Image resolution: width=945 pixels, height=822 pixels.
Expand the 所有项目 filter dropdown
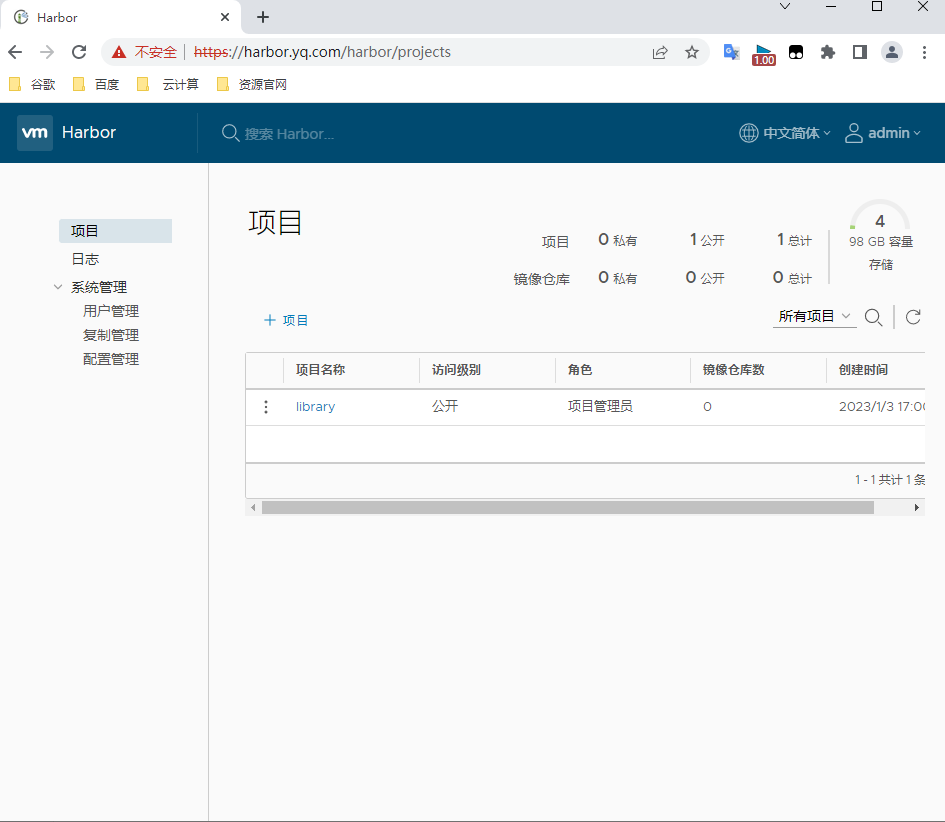[815, 316]
